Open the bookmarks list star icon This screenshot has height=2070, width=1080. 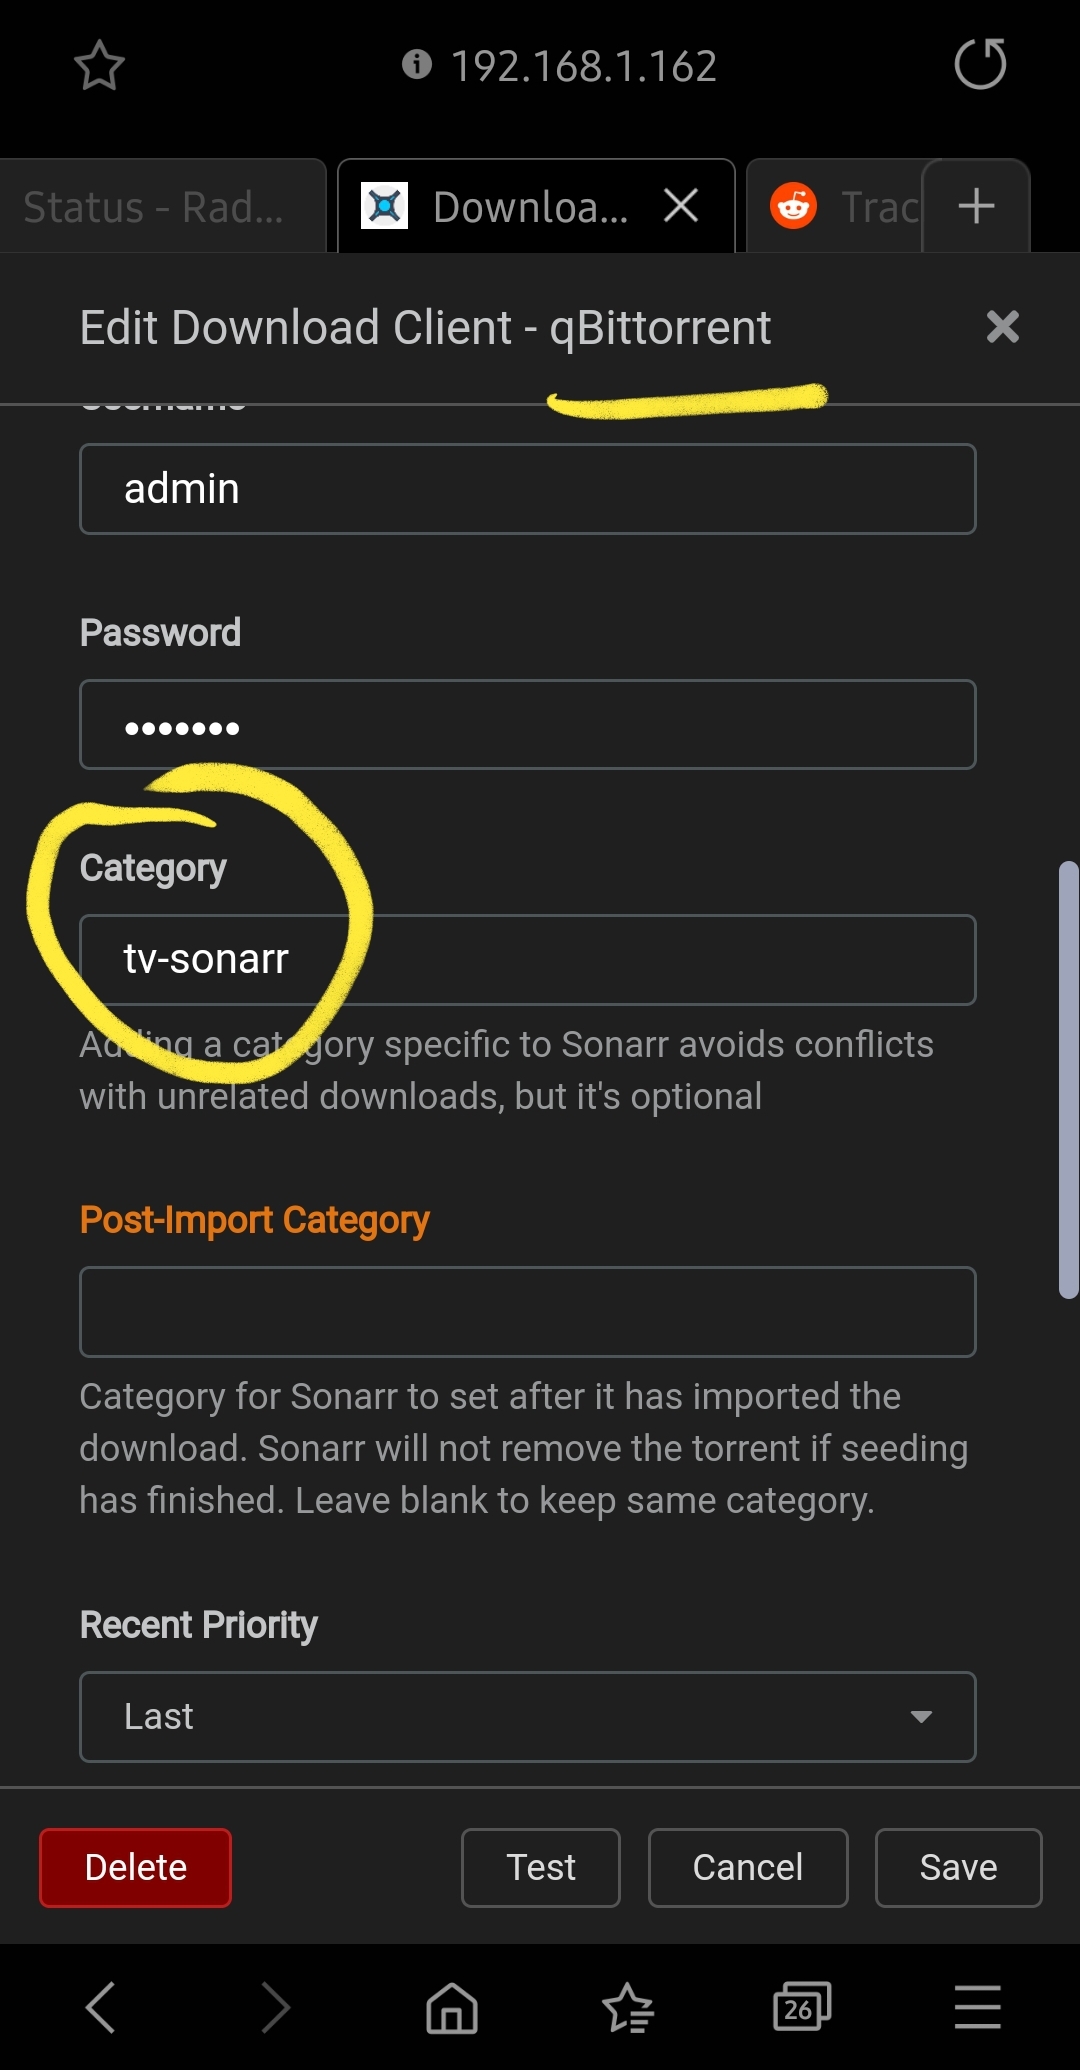tap(627, 2007)
